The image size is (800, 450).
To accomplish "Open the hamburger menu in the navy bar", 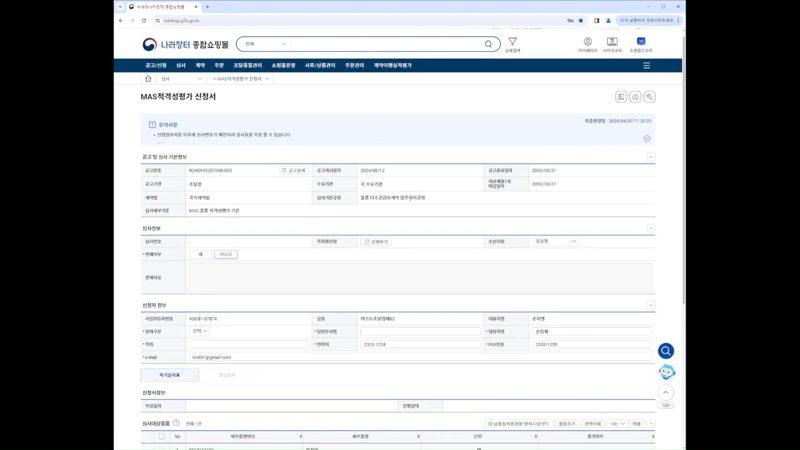I will pyautogui.click(x=646, y=65).
